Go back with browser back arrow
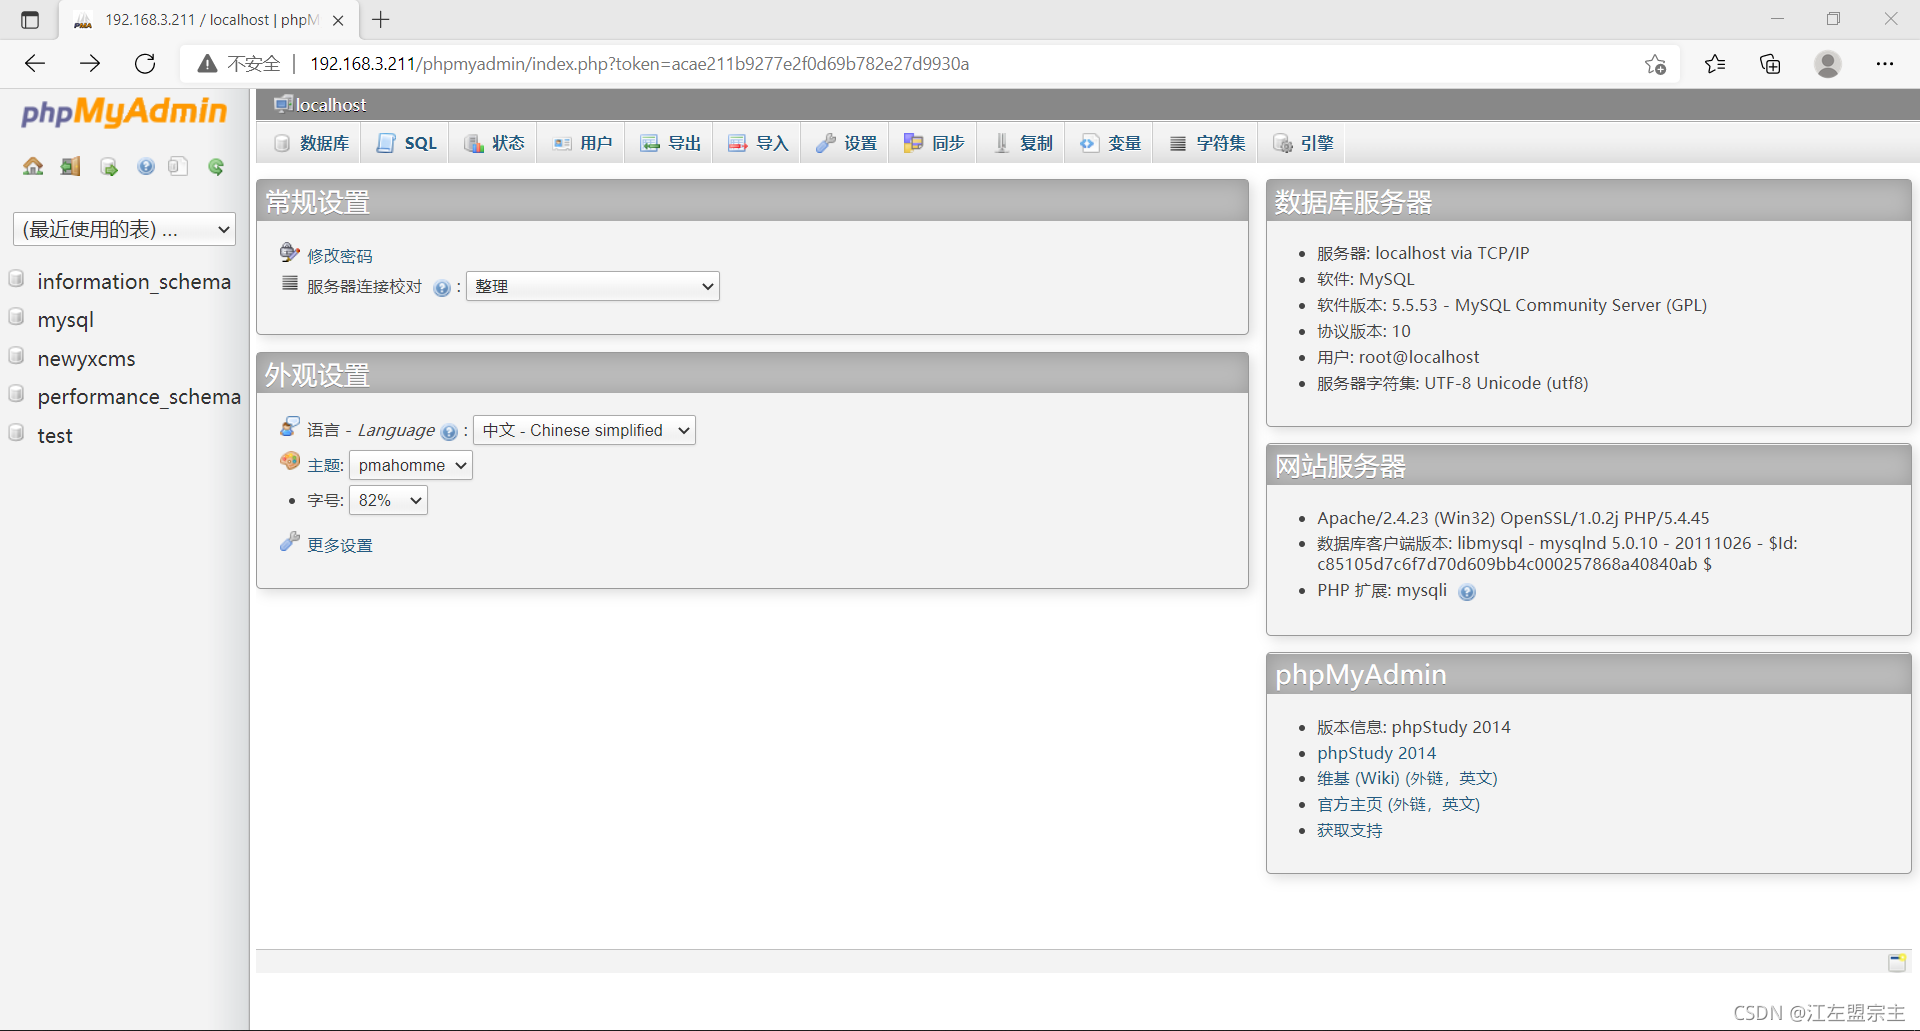The image size is (1920, 1031). [35, 64]
